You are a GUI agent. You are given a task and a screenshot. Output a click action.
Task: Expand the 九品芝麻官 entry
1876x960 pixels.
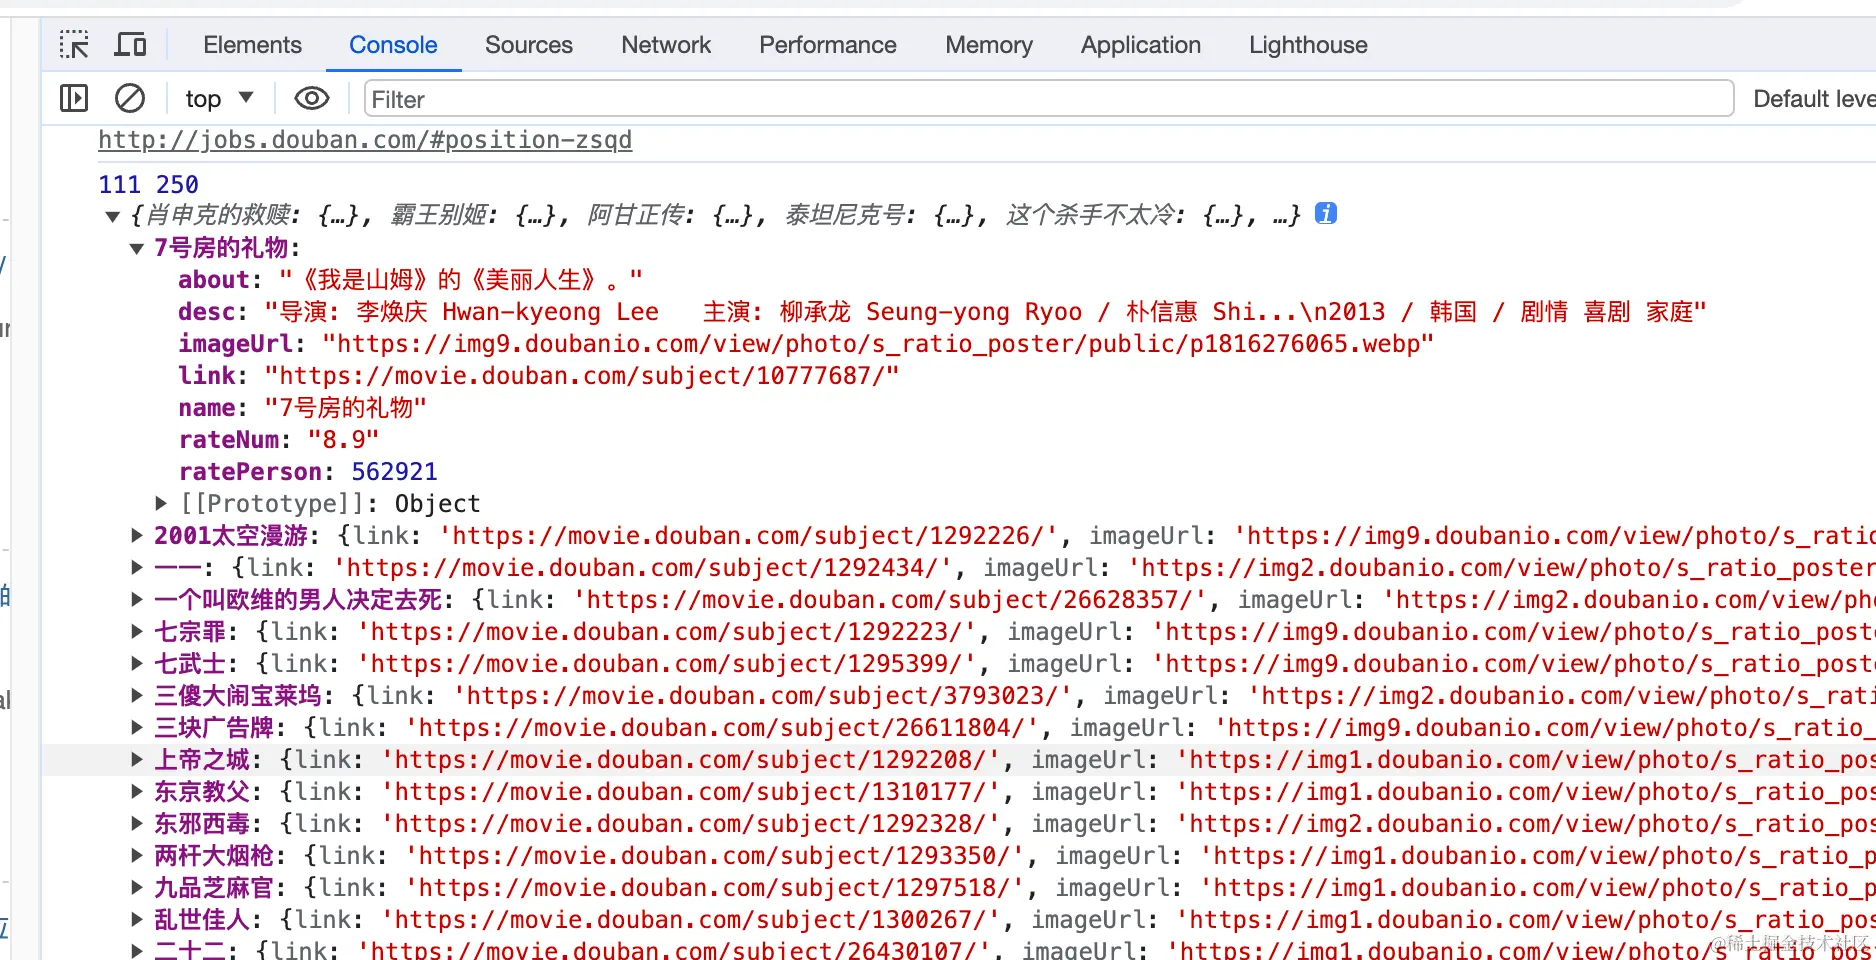[x=137, y=887]
